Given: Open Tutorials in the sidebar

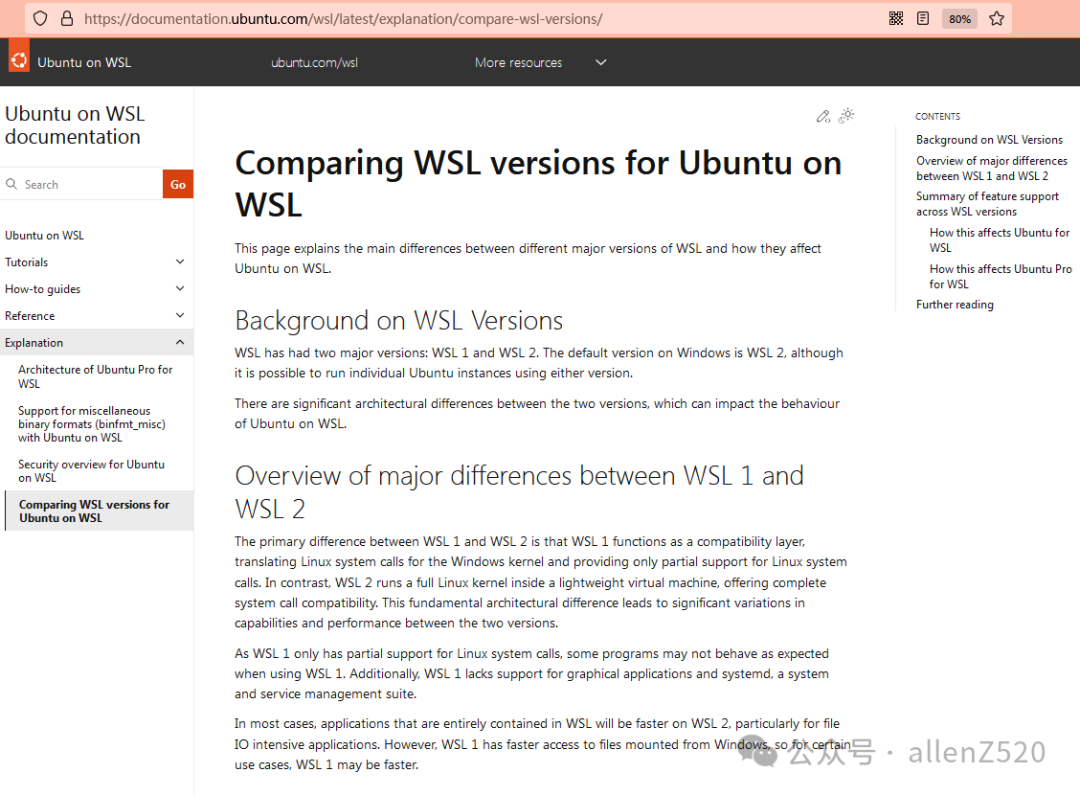Looking at the screenshot, I should (26, 262).
